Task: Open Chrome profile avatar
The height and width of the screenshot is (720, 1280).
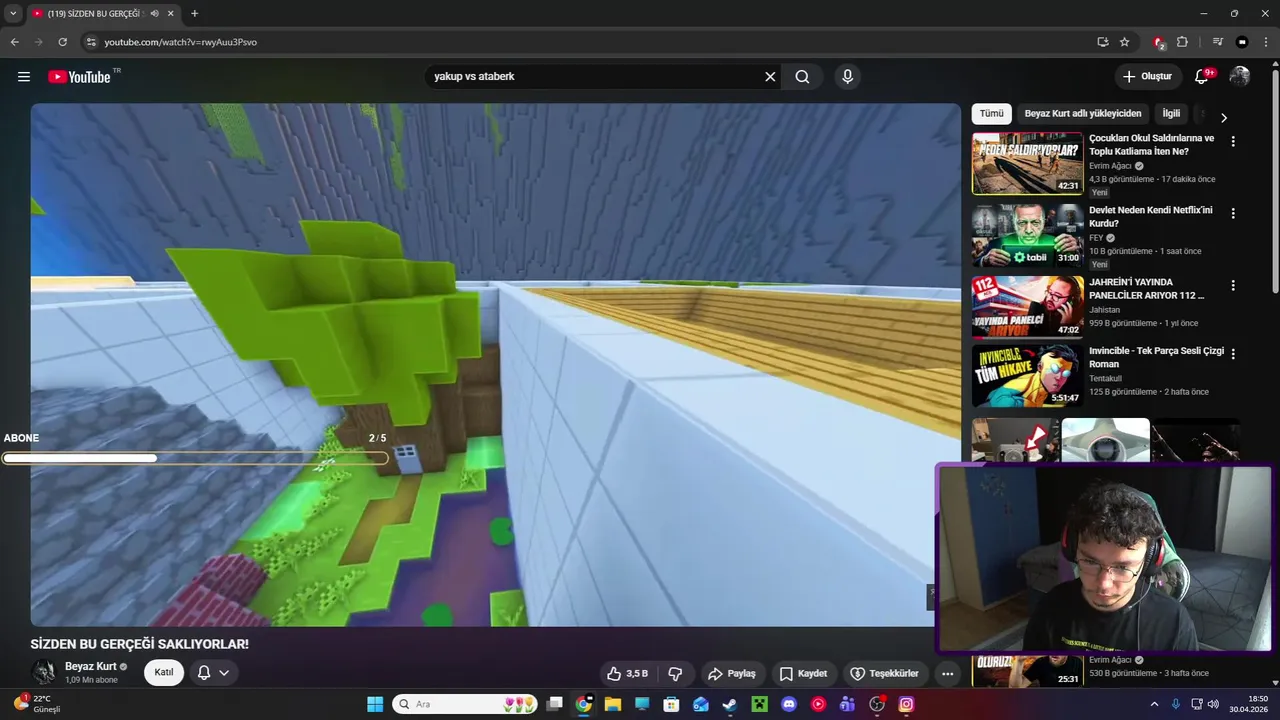Action: click(x=1242, y=42)
